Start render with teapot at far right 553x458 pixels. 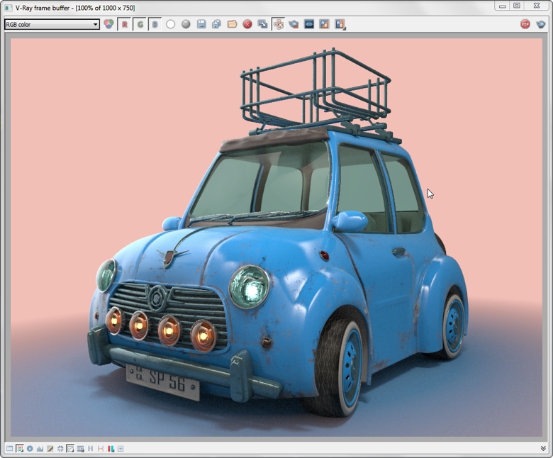(541, 24)
